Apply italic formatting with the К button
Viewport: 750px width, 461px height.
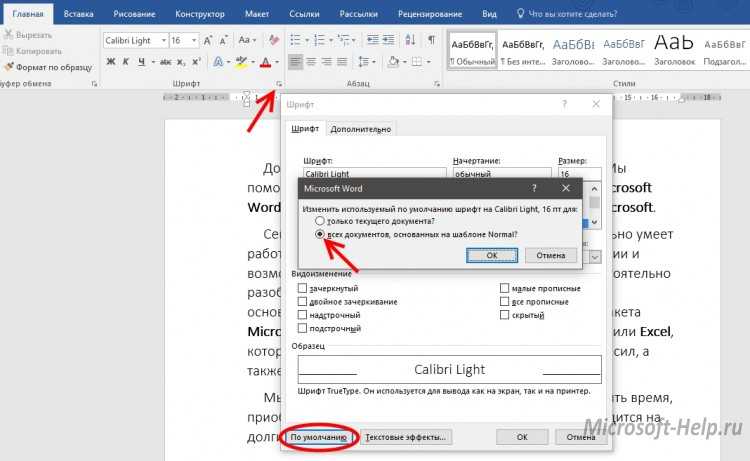[126, 62]
